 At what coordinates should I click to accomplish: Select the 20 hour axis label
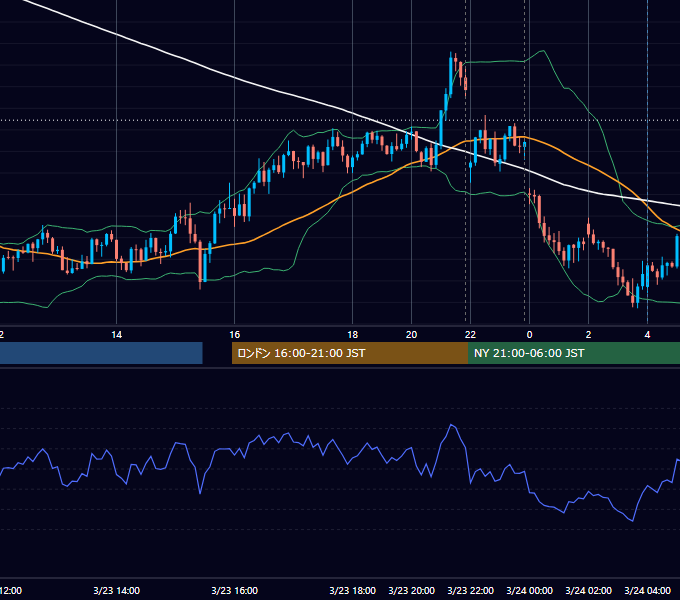pos(412,335)
